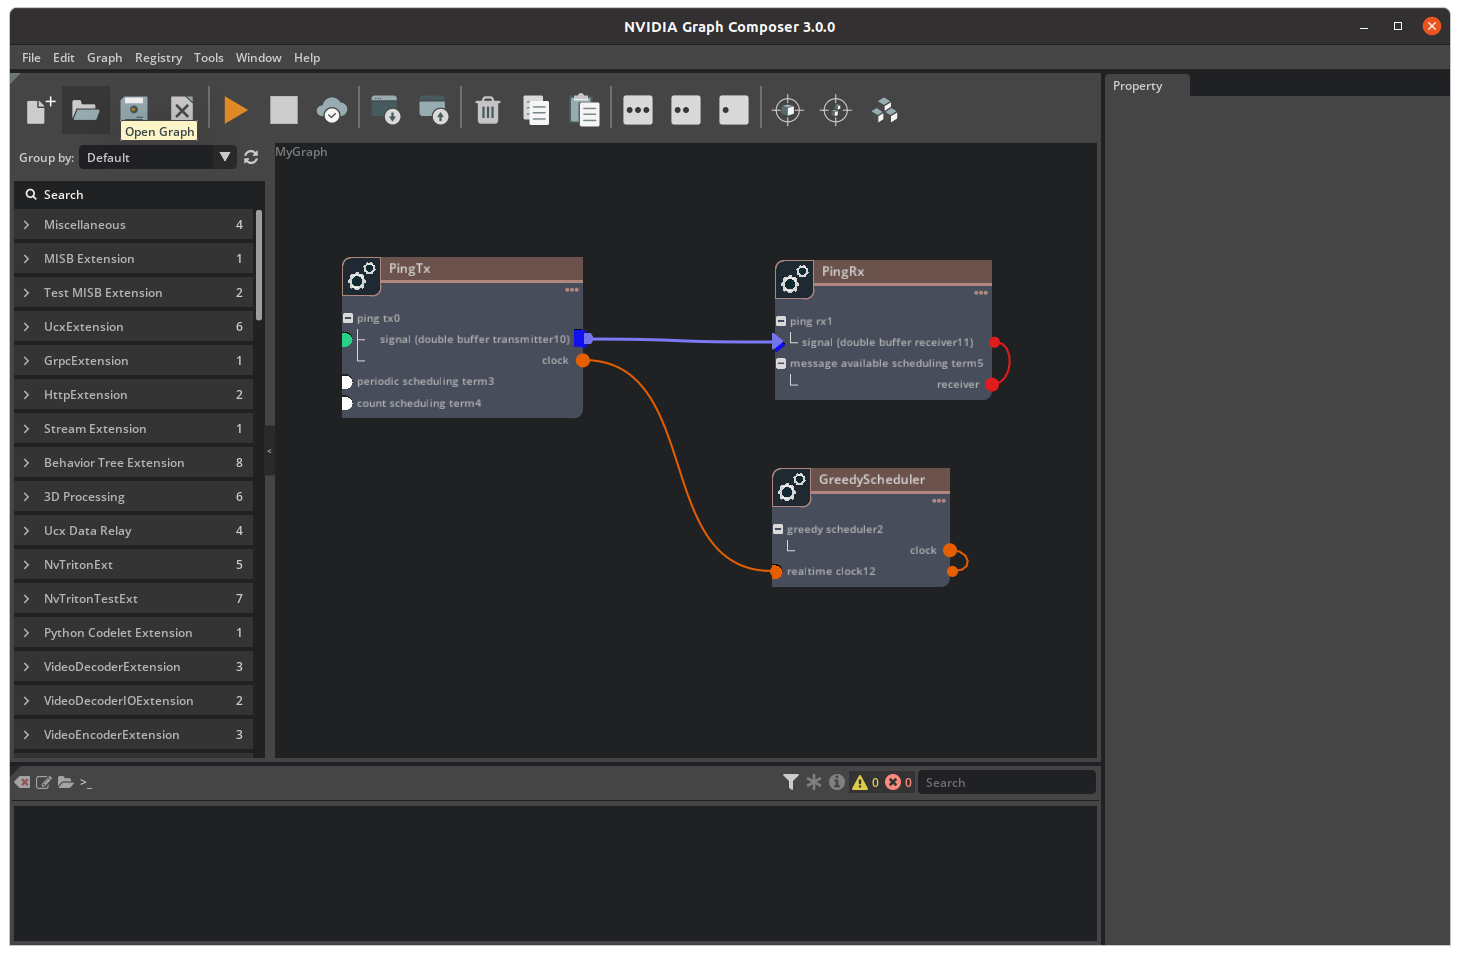Stop graph execution with square button
Image resolution: width=1460 pixels, height=955 pixels.
(x=284, y=109)
